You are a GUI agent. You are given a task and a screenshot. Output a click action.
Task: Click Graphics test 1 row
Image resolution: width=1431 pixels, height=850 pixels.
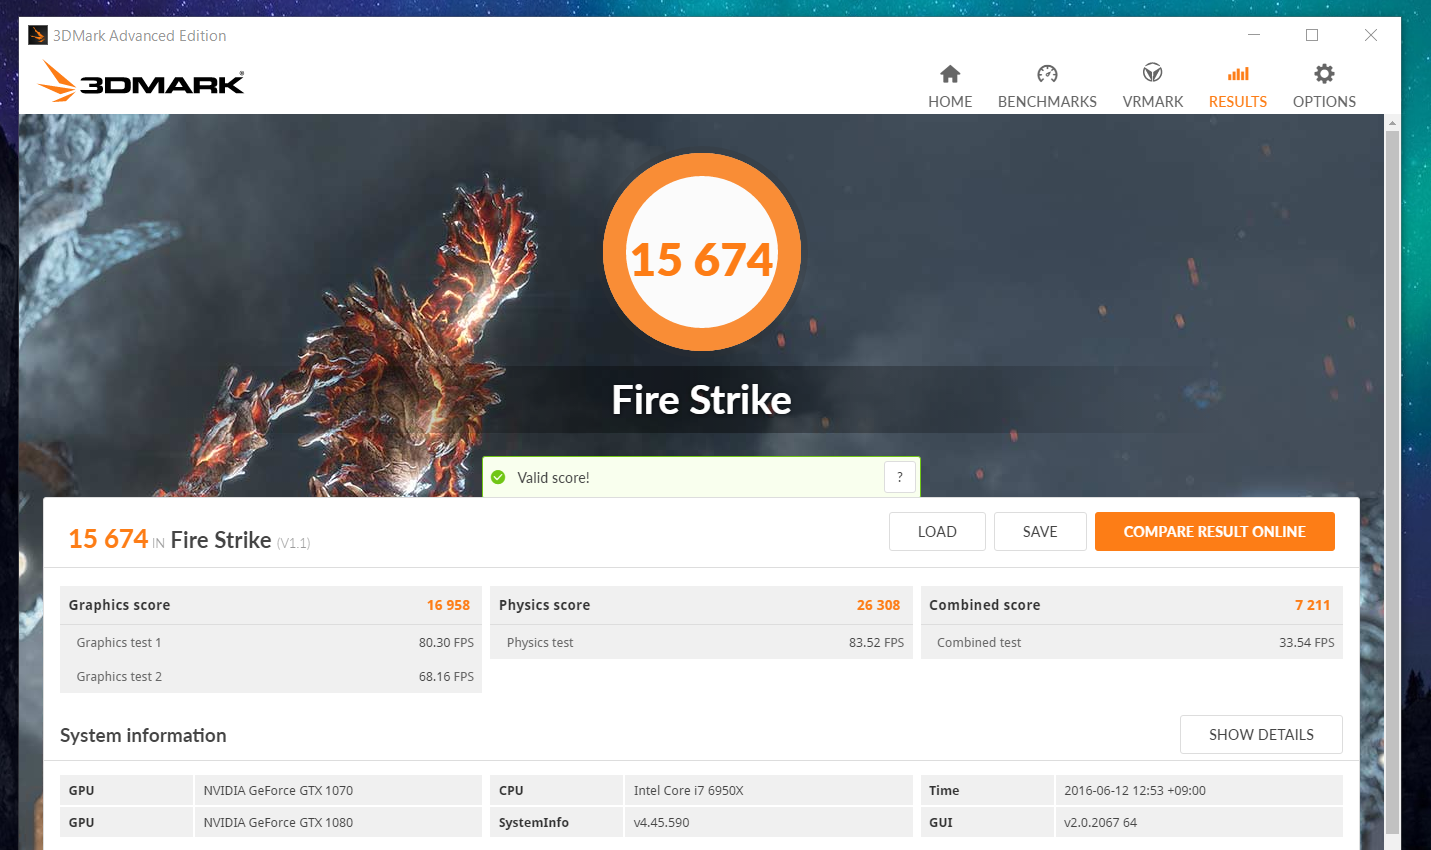tap(271, 643)
